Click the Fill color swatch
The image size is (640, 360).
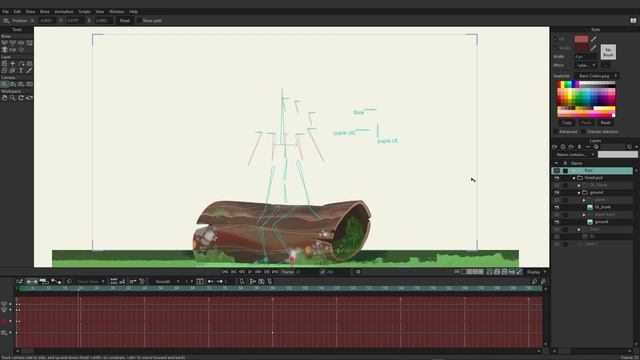581,39
